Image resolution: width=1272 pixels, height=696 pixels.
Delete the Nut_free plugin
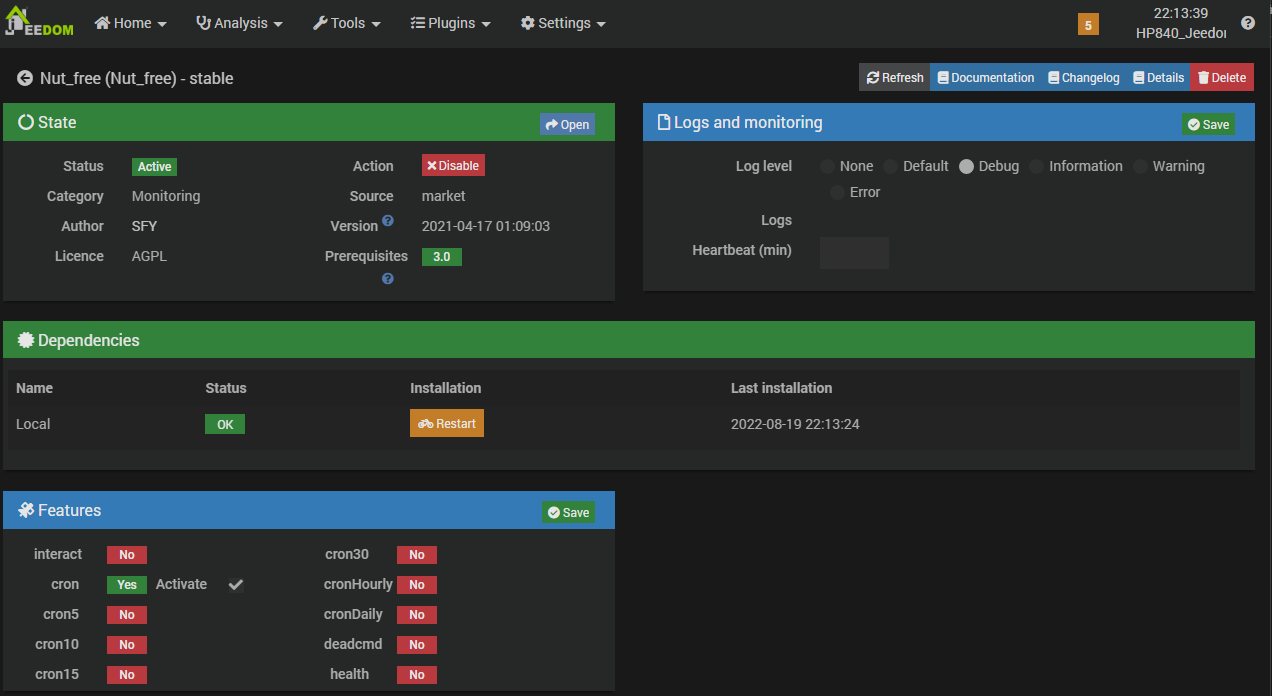click(1222, 78)
